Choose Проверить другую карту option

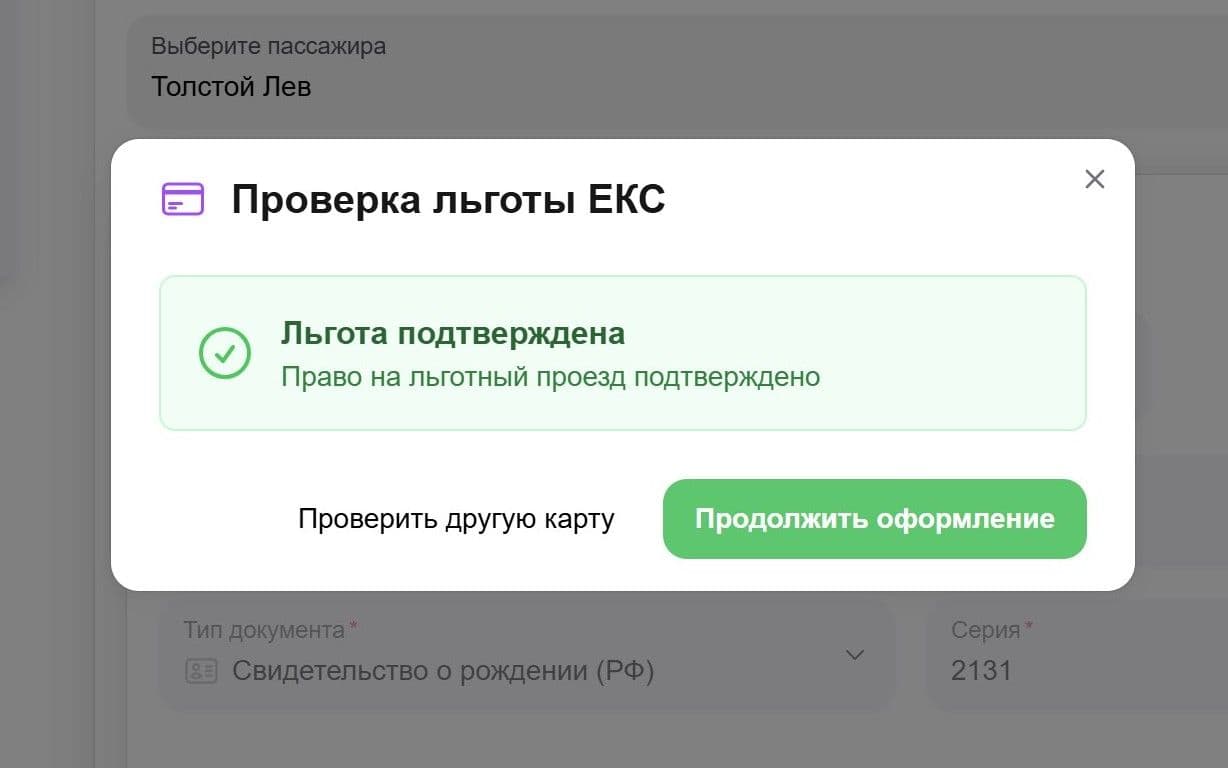(456, 519)
